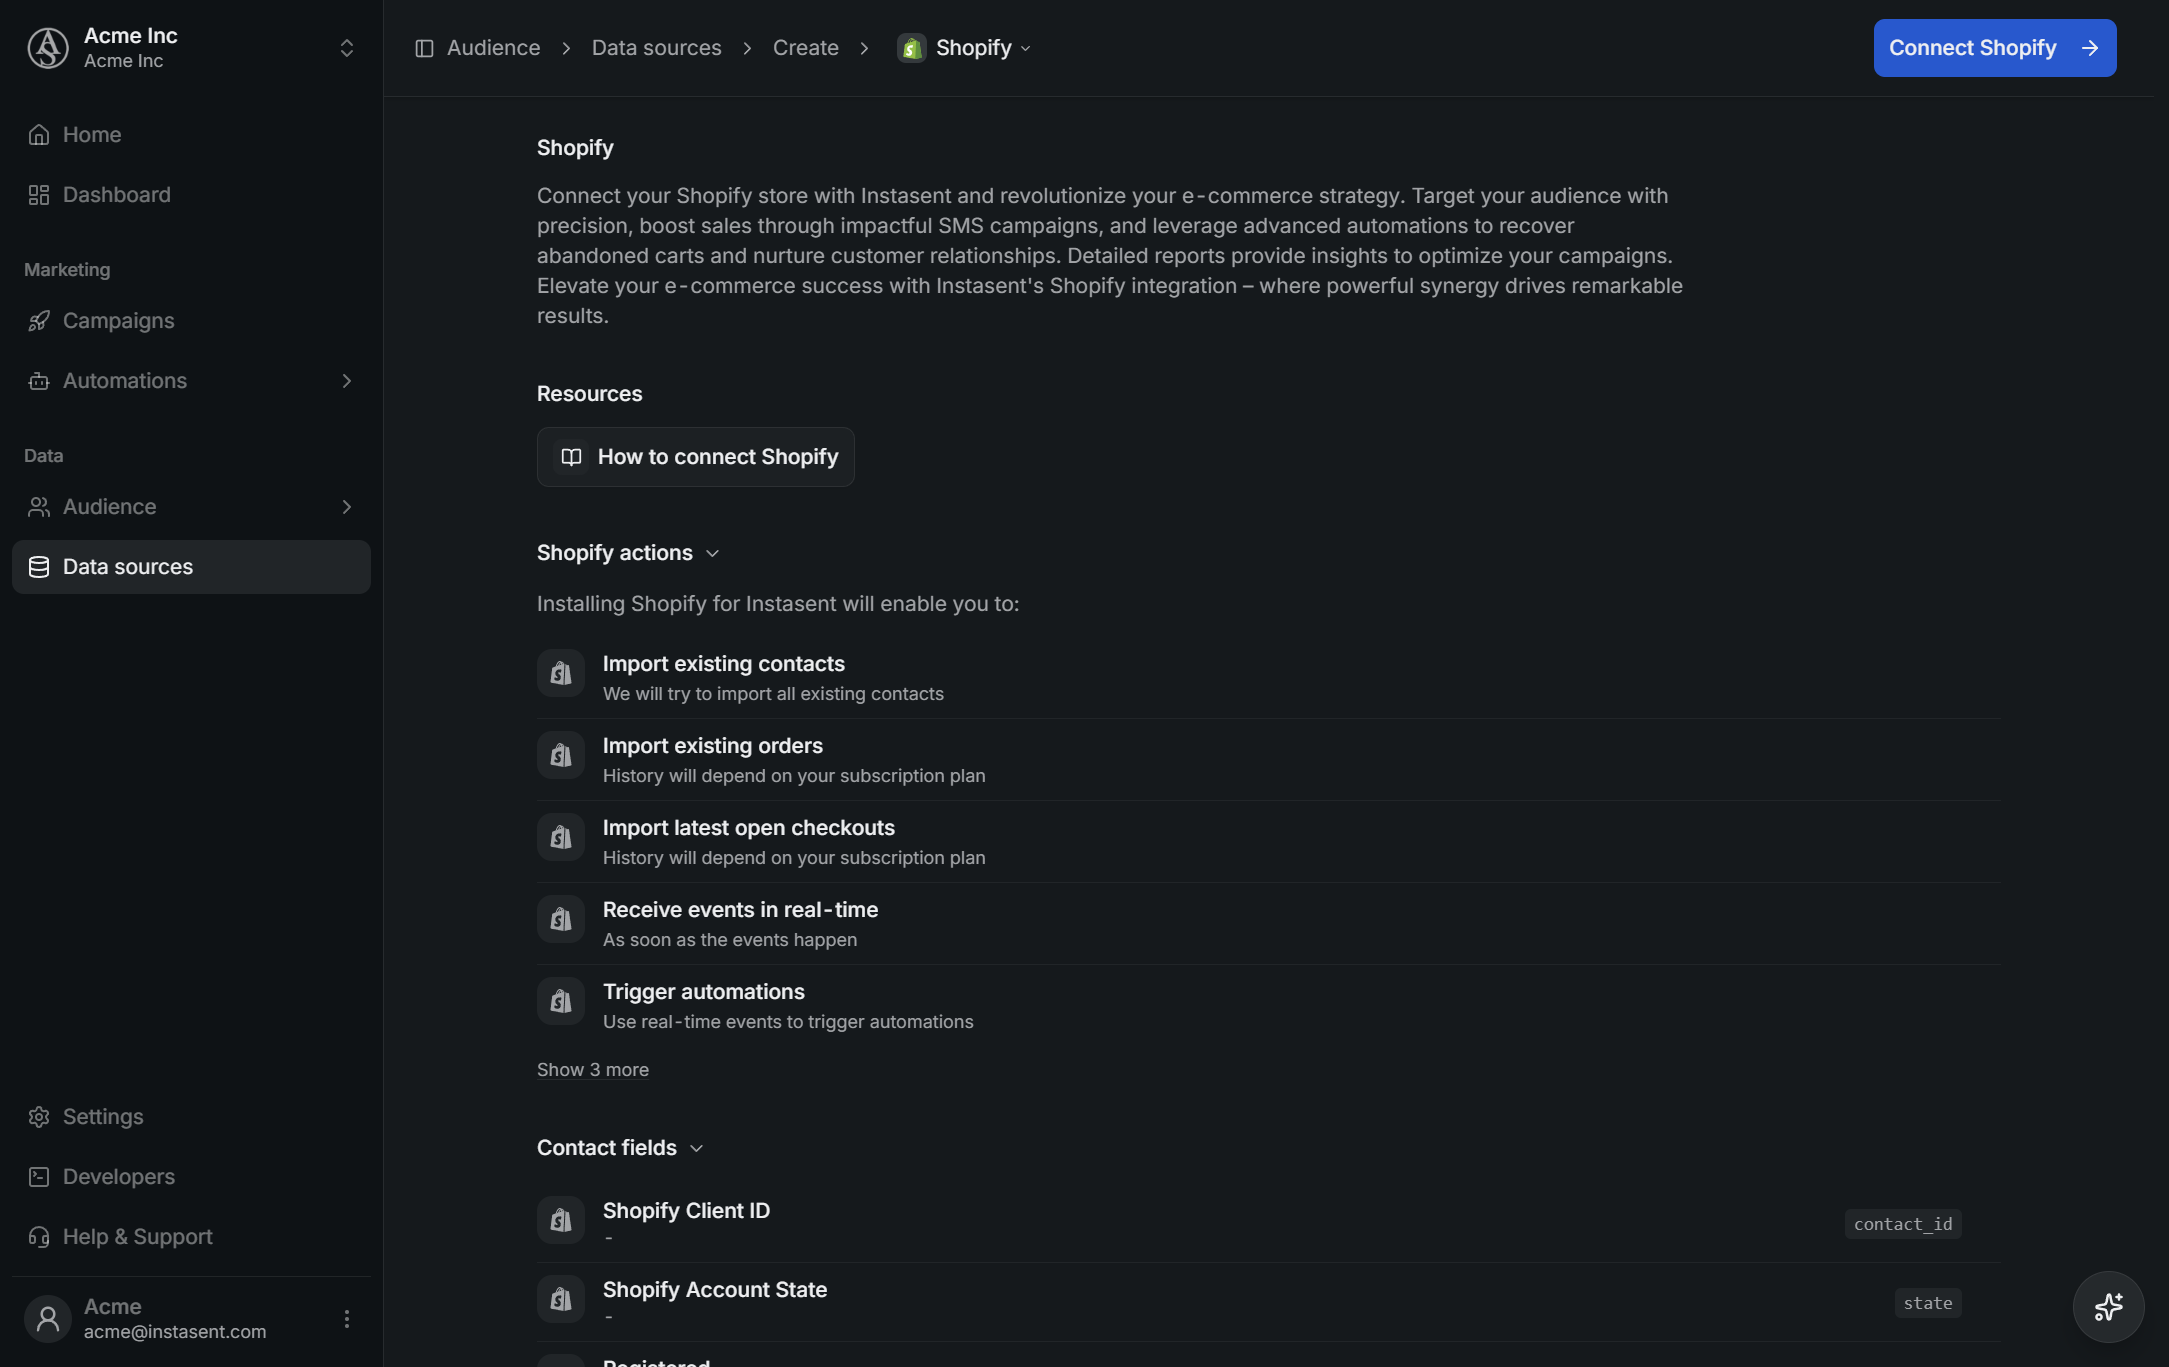Click the sidebar toggle icon beside Audience breadcrumb
Image resolution: width=2169 pixels, height=1367 pixels.
point(424,48)
